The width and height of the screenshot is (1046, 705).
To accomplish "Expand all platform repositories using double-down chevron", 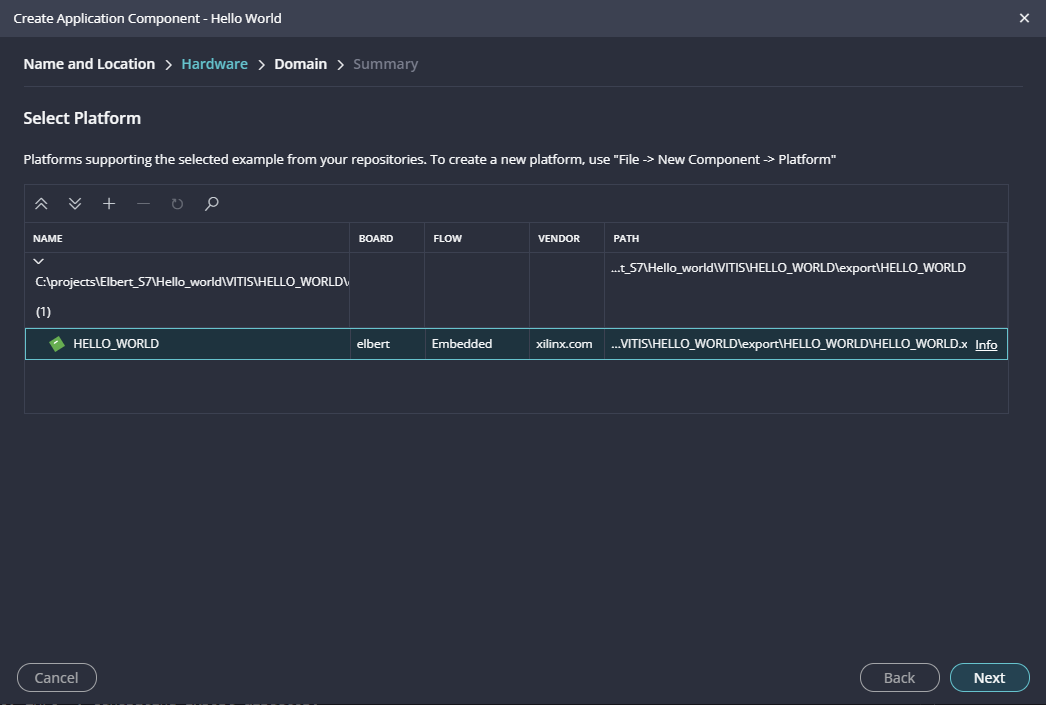I will 75,204.
